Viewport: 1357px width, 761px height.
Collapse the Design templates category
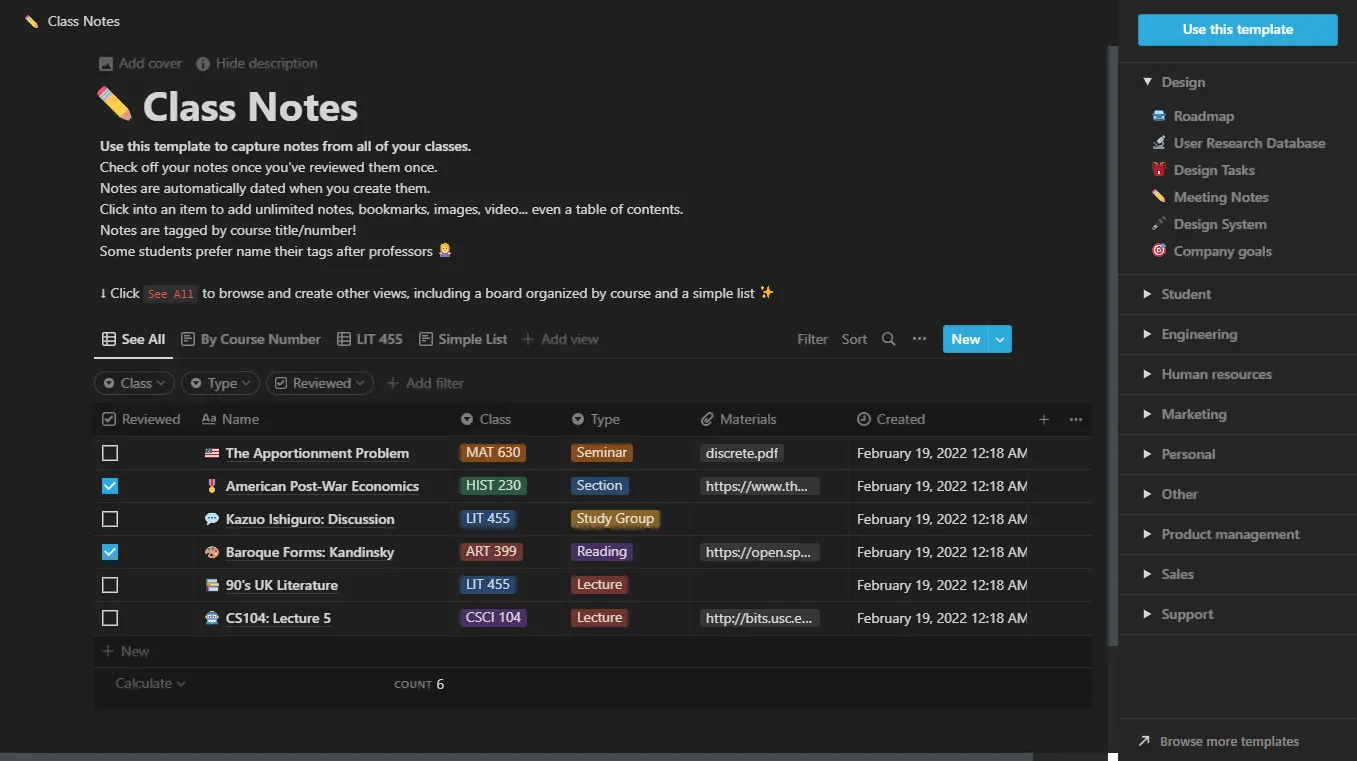[1147, 82]
